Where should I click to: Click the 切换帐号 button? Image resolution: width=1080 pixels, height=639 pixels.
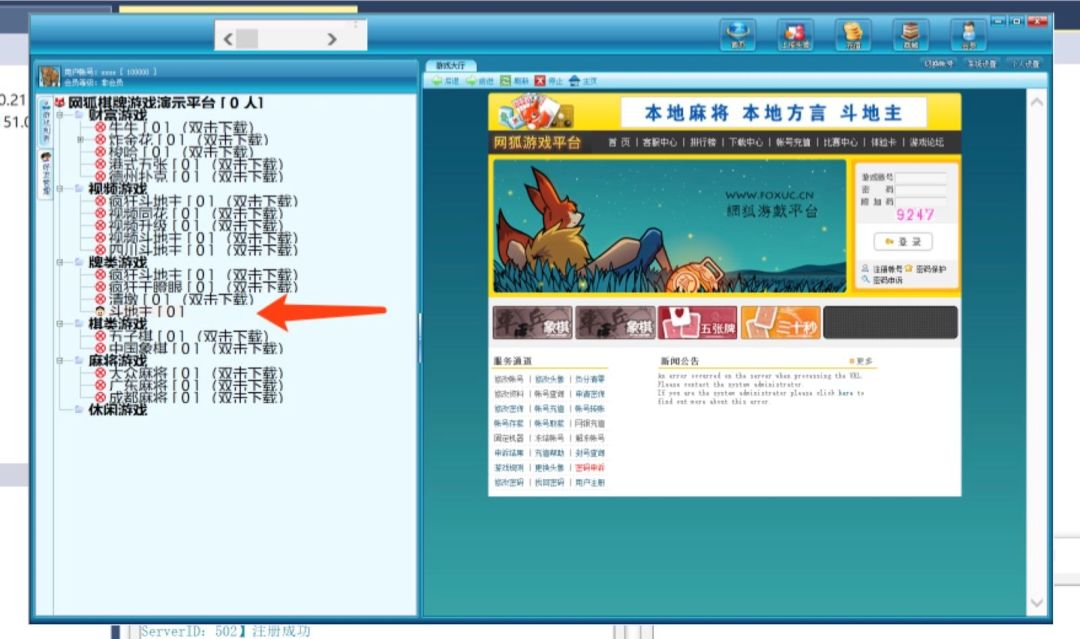pyautogui.click(x=939, y=63)
